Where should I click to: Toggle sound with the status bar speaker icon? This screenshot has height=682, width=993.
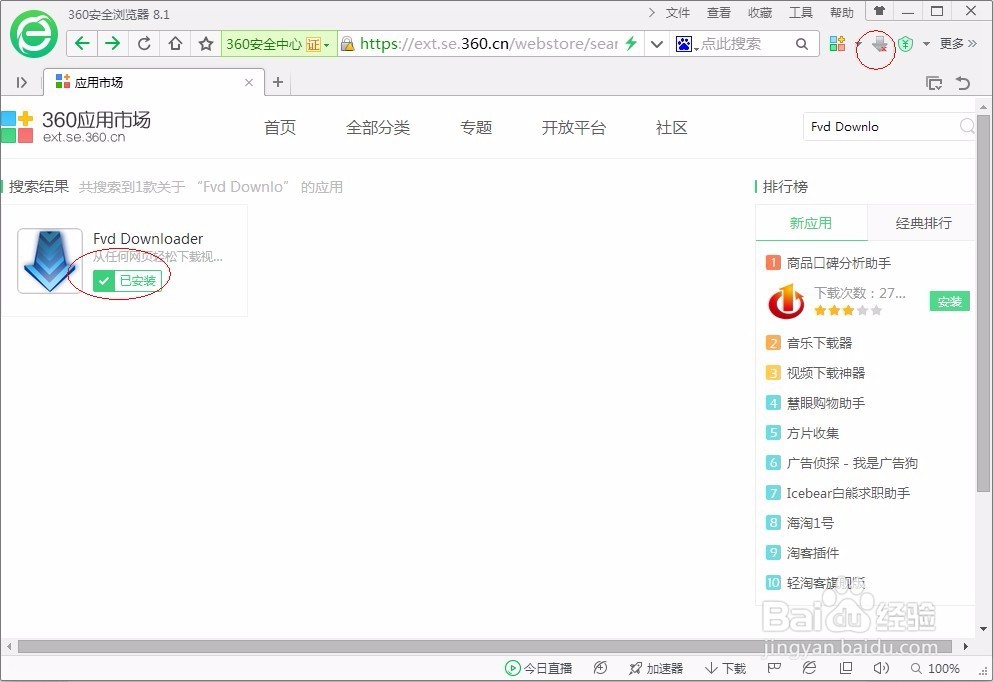(x=881, y=668)
